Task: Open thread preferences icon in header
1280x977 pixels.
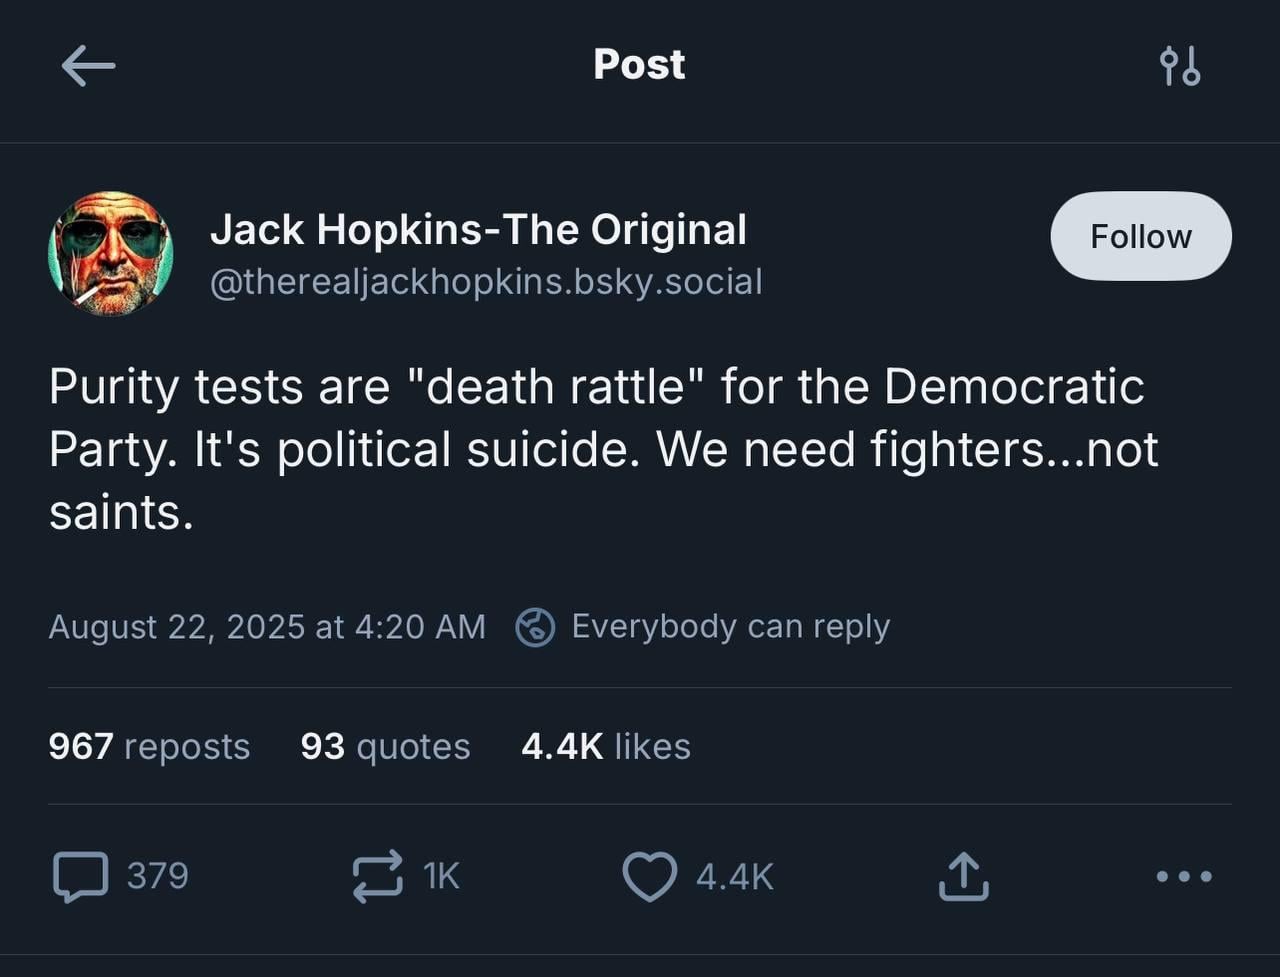Action: click(x=1179, y=66)
